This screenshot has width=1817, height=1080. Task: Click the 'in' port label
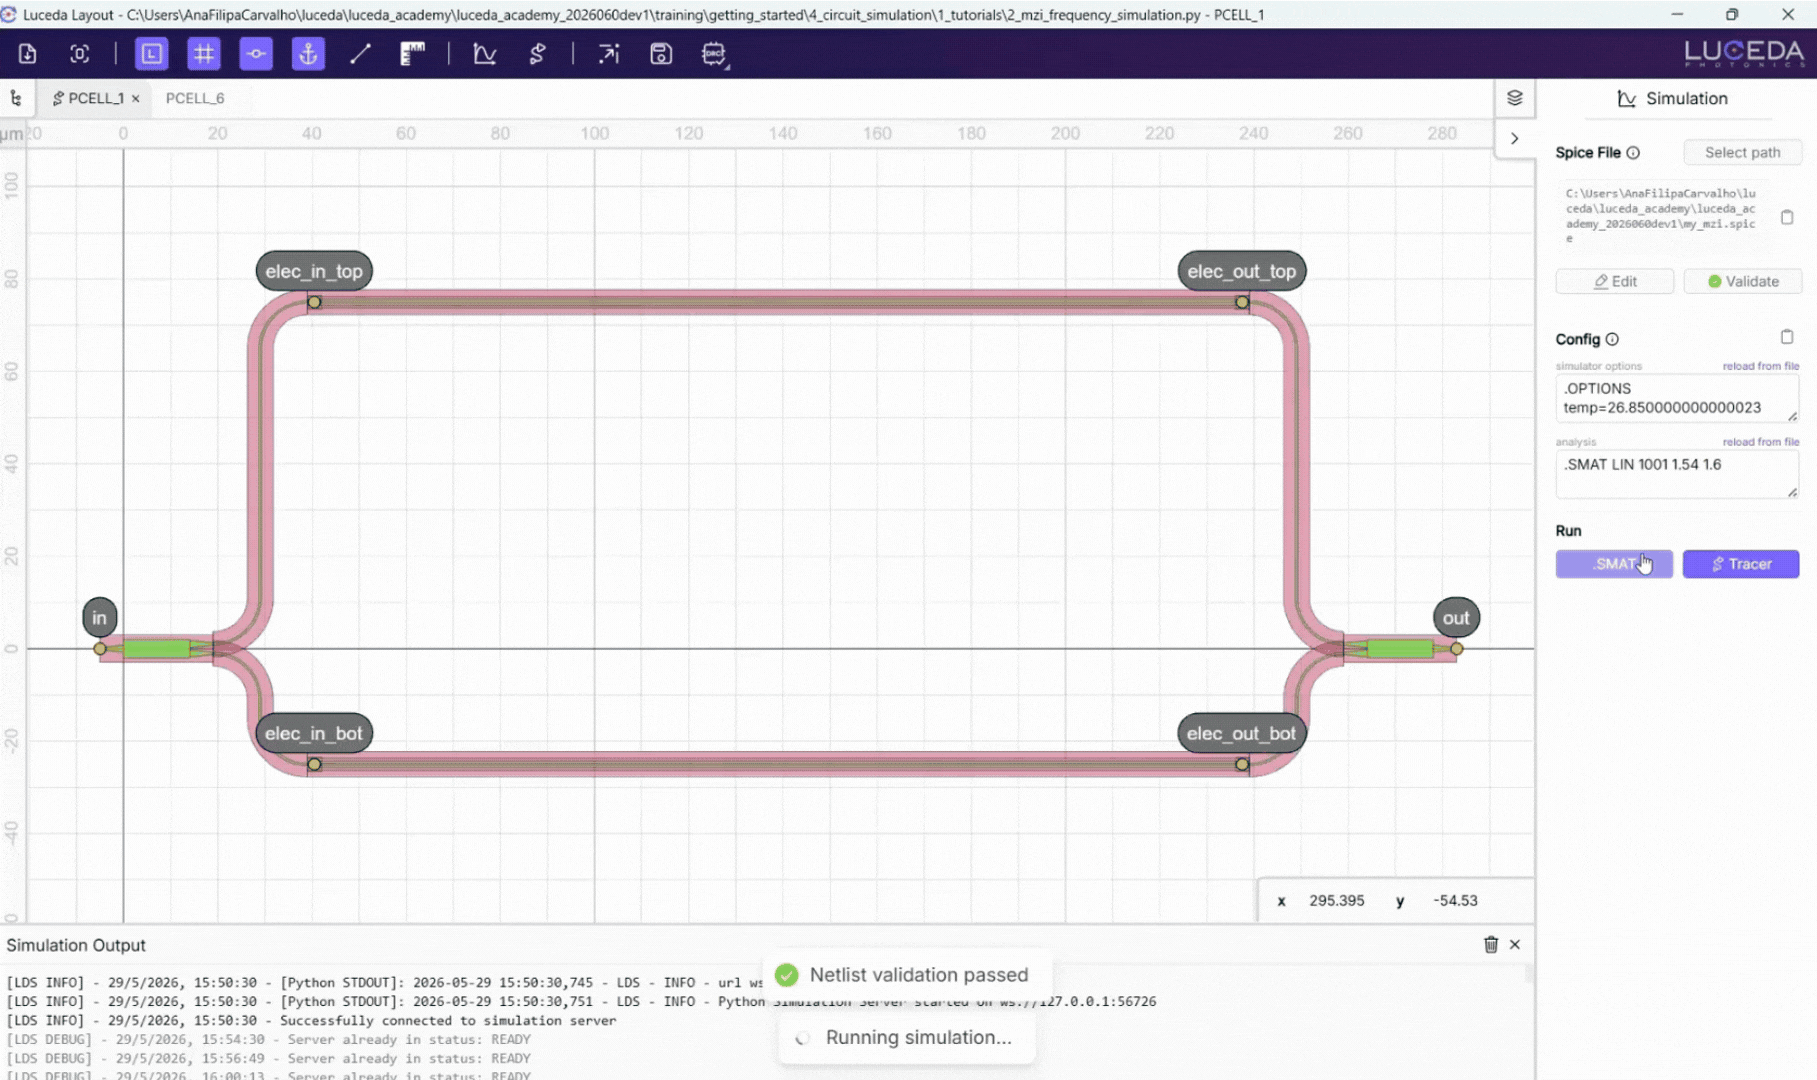[x=99, y=618]
